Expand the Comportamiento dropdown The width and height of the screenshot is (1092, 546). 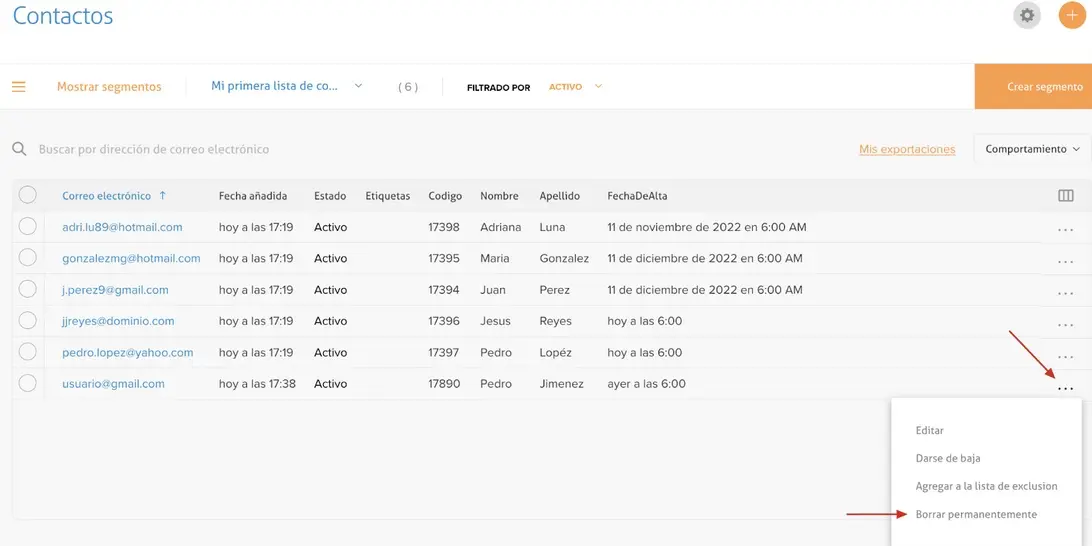[1032, 149]
